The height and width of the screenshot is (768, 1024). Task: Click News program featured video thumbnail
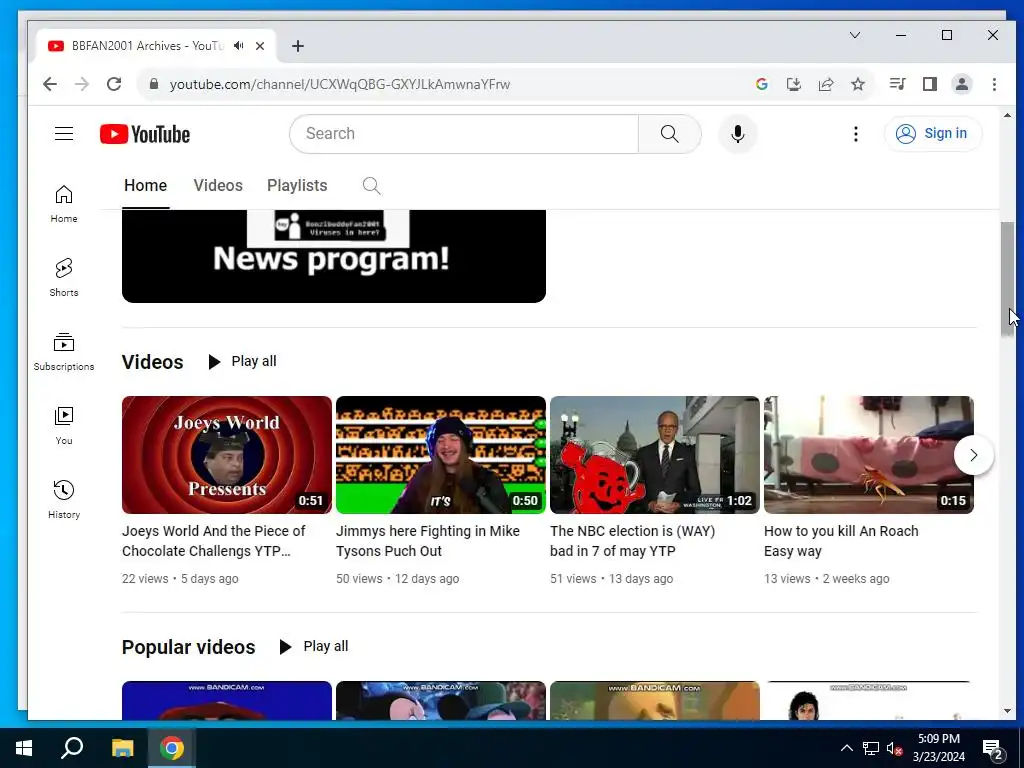(334, 256)
